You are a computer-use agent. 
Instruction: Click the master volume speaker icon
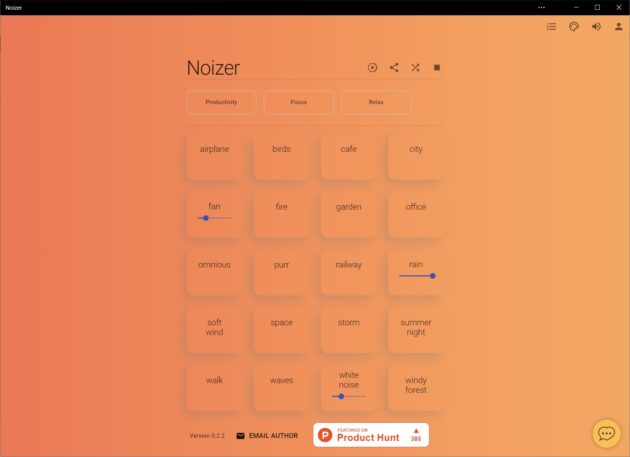click(596, 27)
